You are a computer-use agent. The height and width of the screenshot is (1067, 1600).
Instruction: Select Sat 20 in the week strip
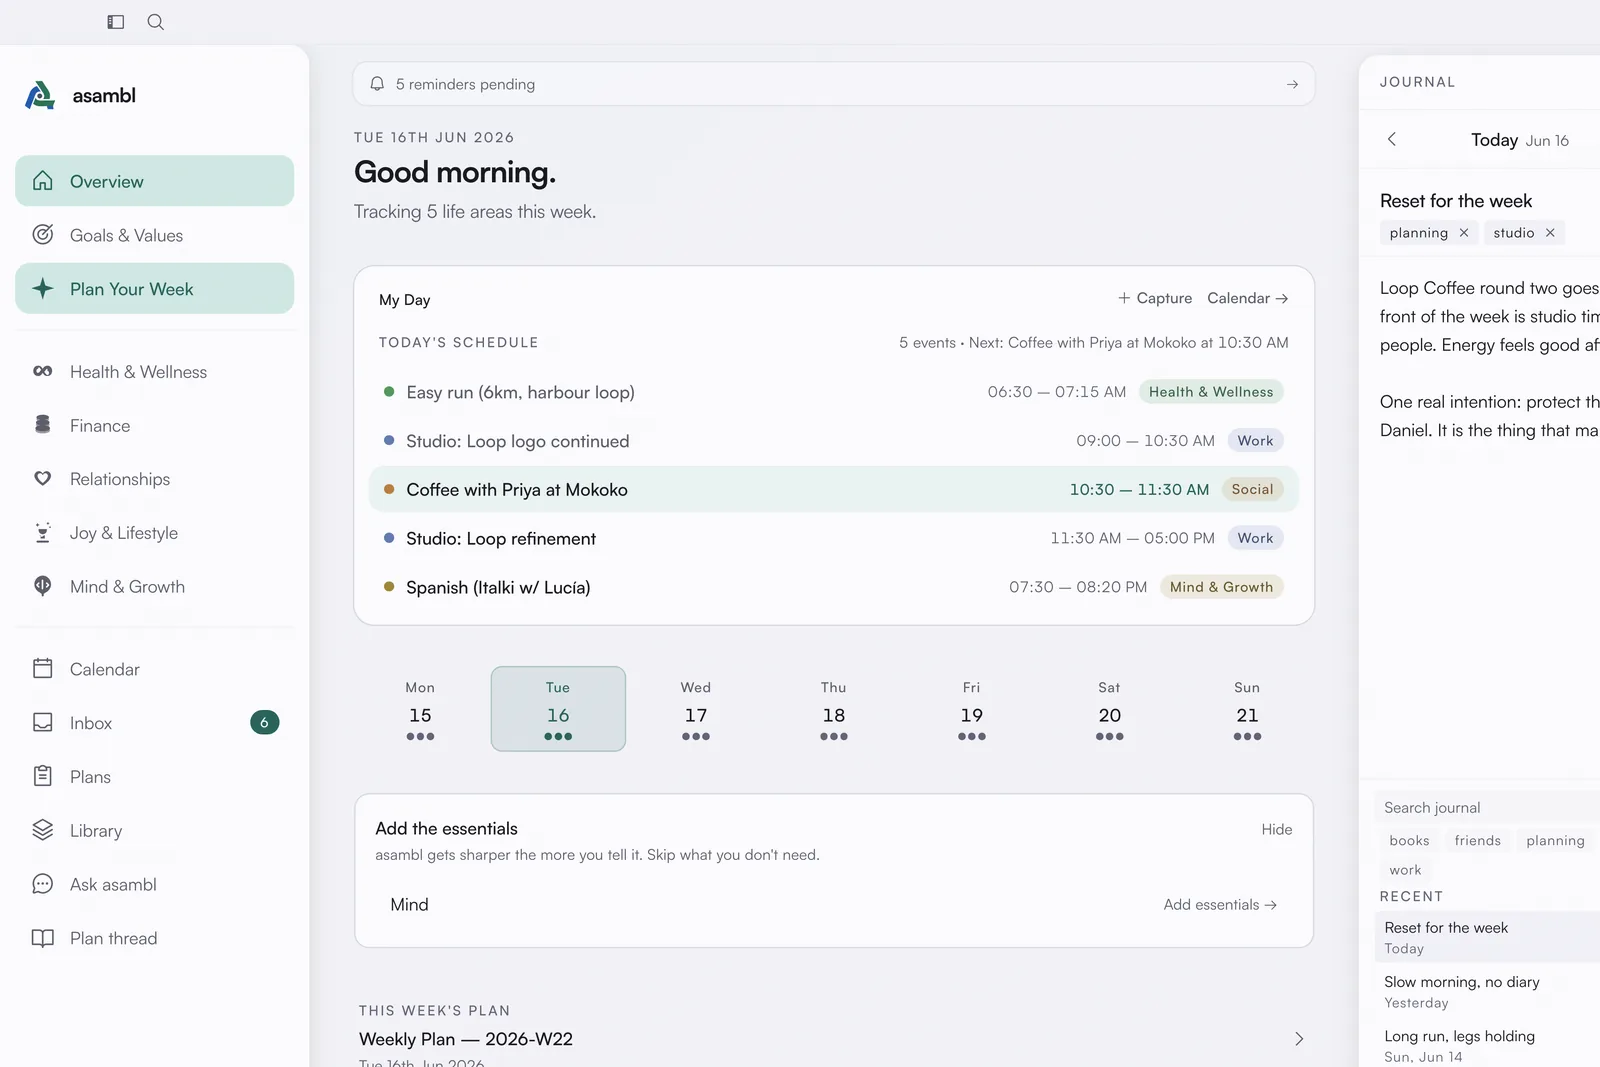coord(1109,709)
